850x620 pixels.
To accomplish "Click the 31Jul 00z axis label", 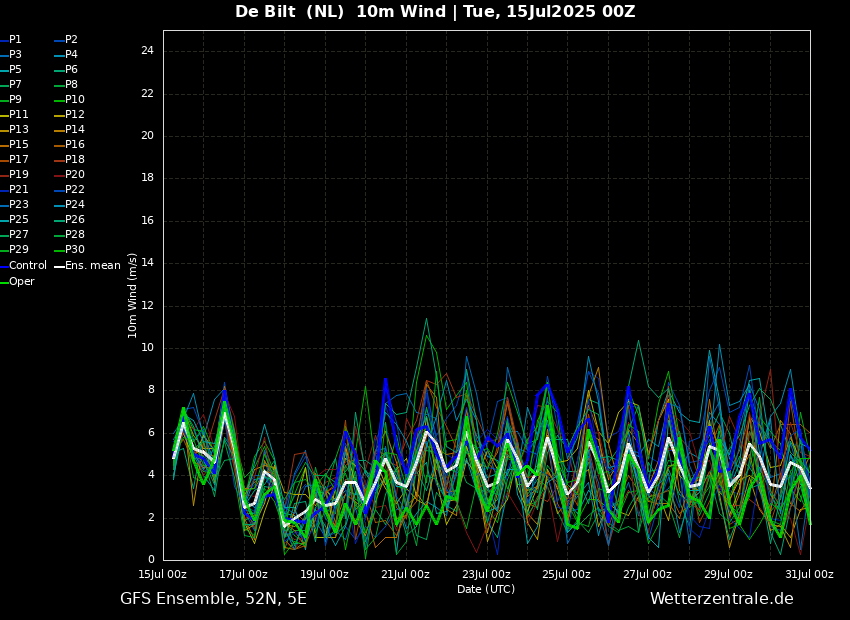I will (x=809, y=574).
